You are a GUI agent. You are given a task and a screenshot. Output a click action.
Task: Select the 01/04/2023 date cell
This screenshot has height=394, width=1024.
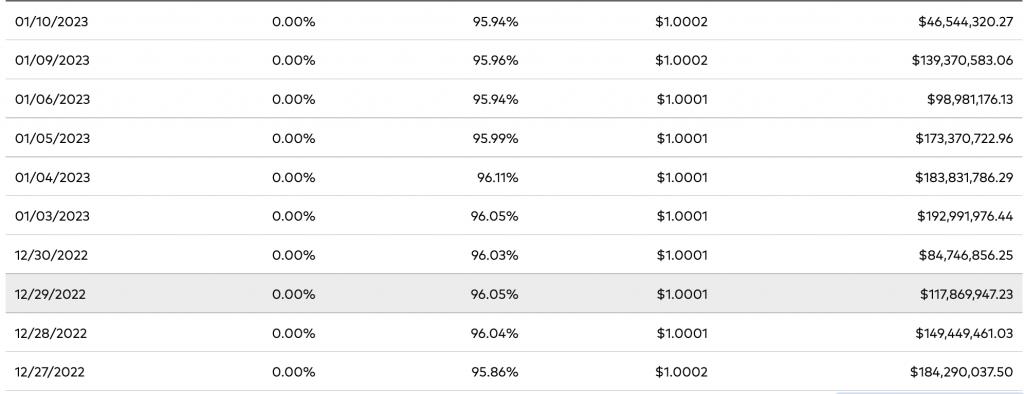tap(52, 178)
